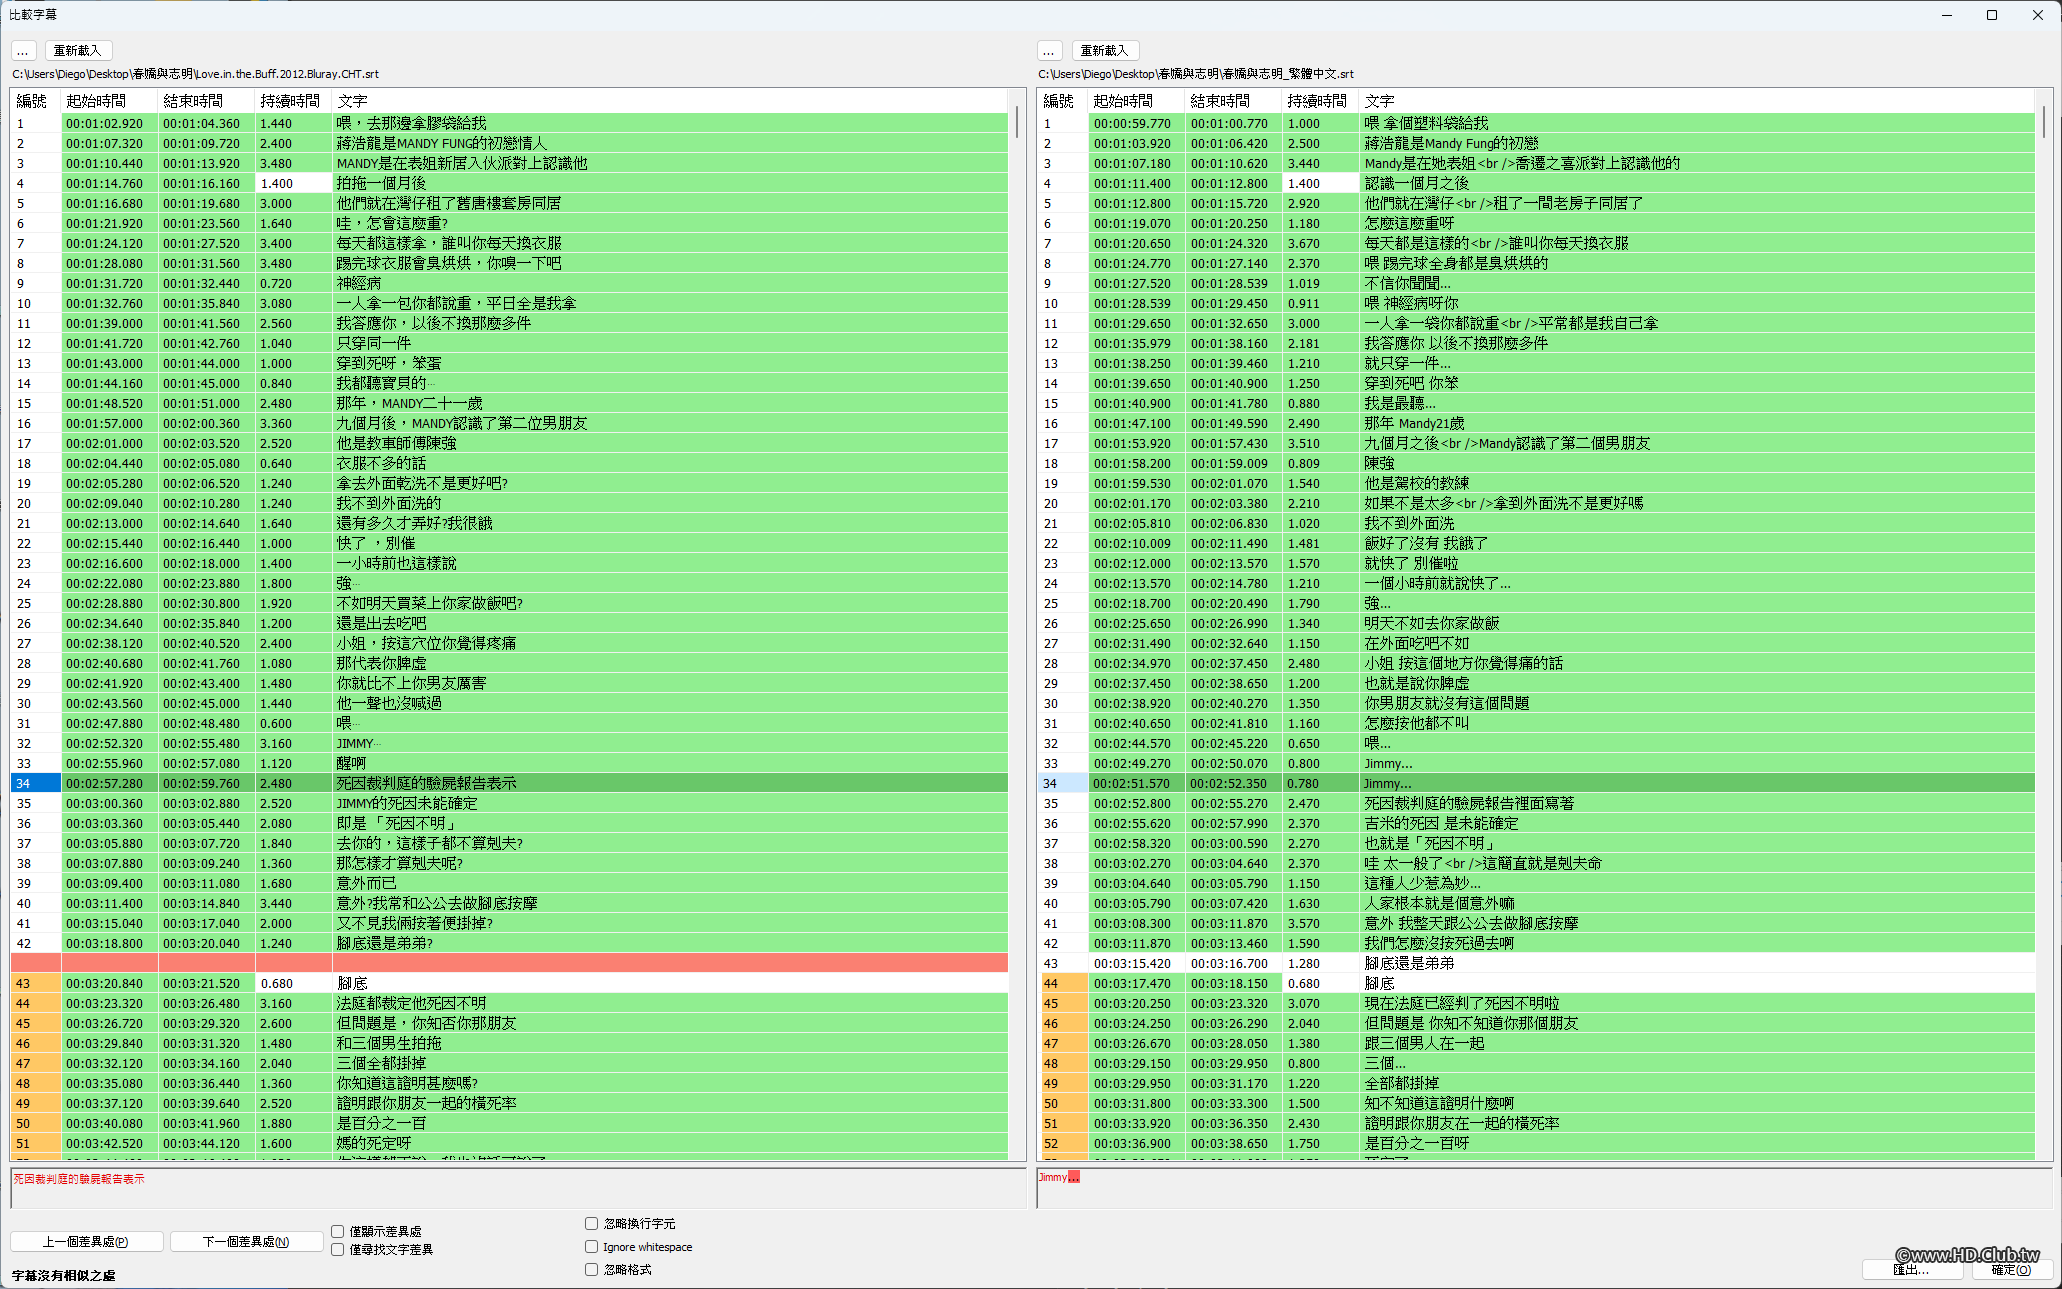This screenshot has height=1289, width=2062.
Task: Click left table start time column header
Action: (x=108, y=101)
